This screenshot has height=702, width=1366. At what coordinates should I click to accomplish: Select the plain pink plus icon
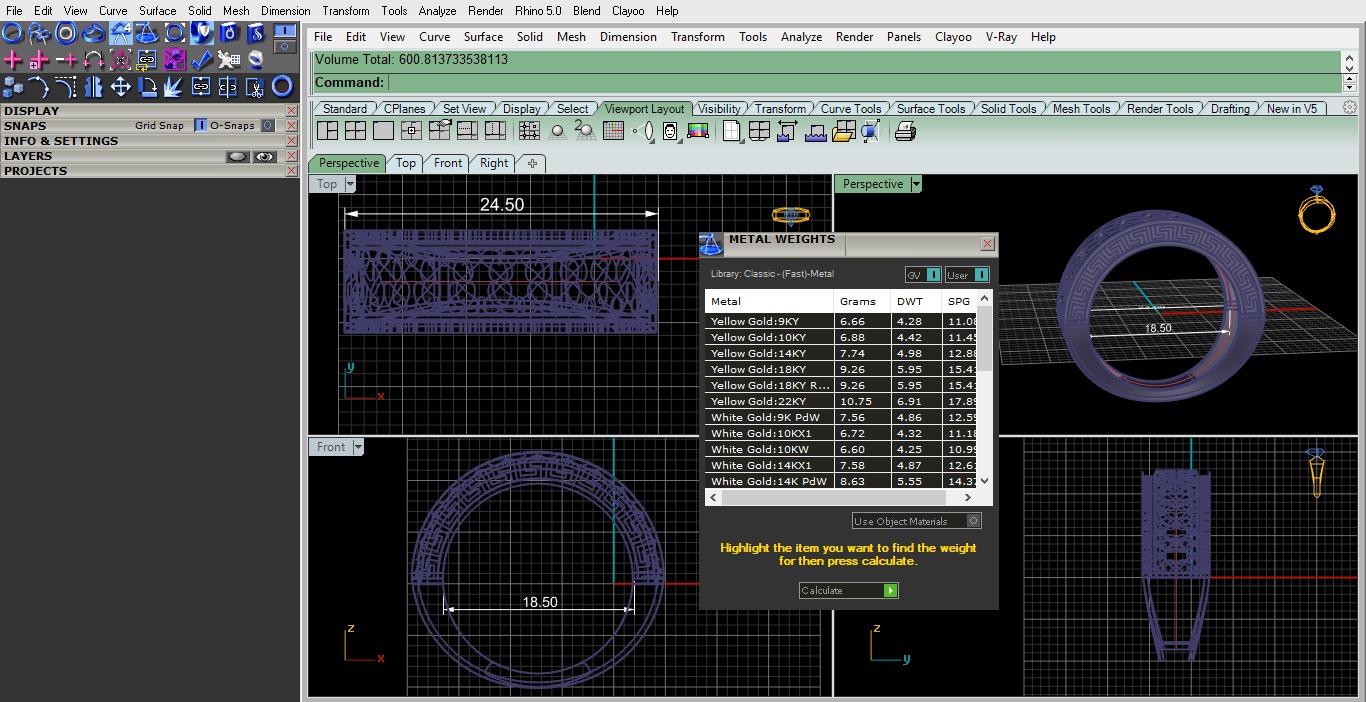tap(12, 60)
